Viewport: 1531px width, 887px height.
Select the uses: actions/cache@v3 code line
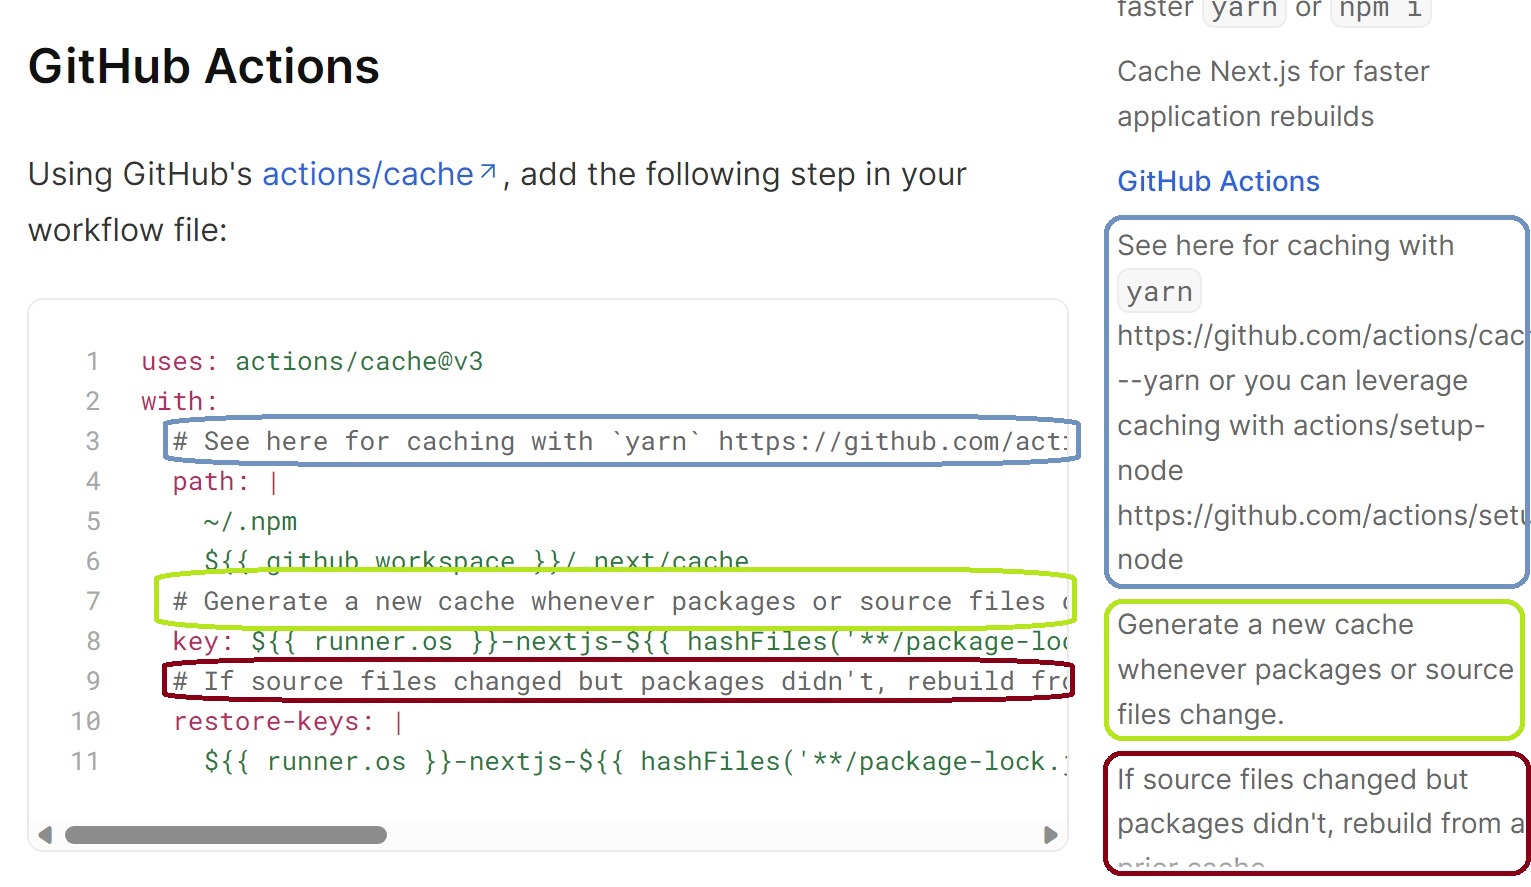pyautogui.click(x=311, y=361)
